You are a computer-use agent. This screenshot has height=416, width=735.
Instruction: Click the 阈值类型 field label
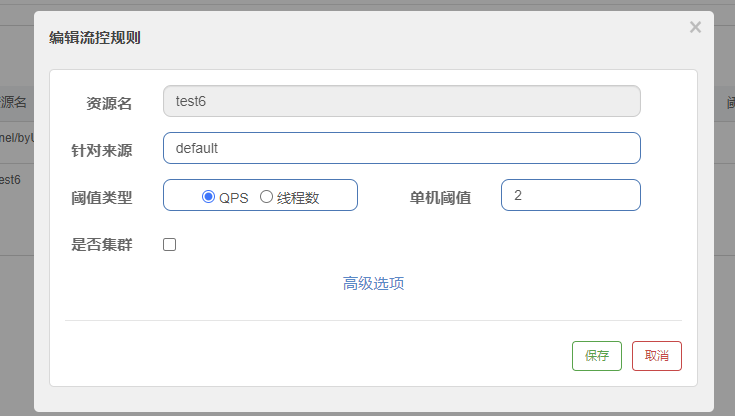pyautogui.click(x=102, y=197)
